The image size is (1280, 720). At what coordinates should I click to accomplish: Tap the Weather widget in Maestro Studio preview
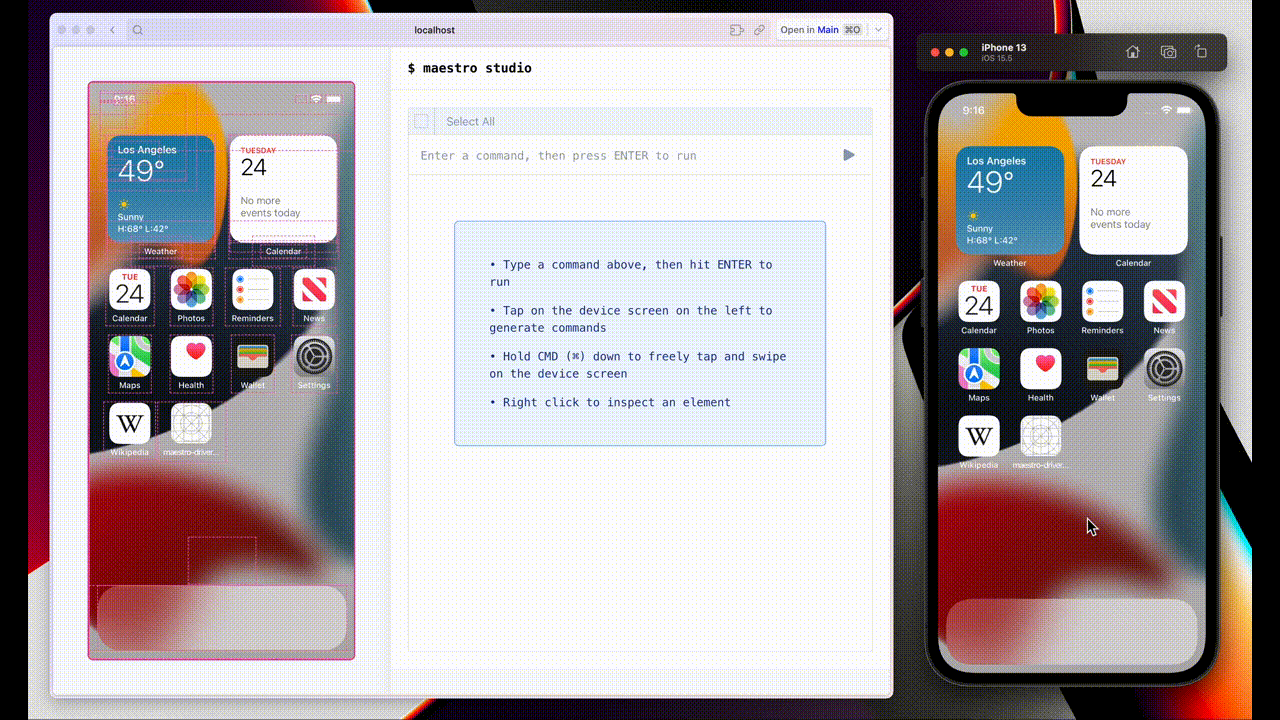coord(161,189)
